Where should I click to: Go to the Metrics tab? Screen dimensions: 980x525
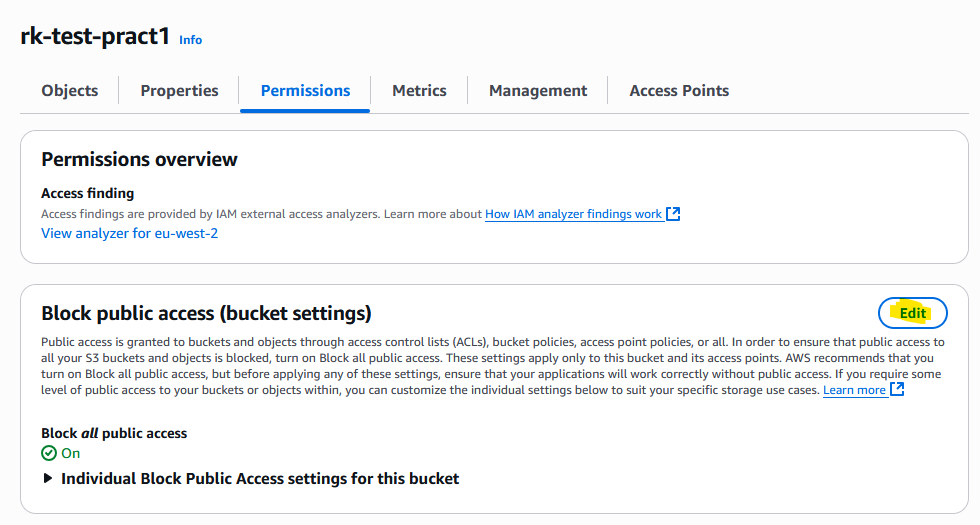point(419,90)
